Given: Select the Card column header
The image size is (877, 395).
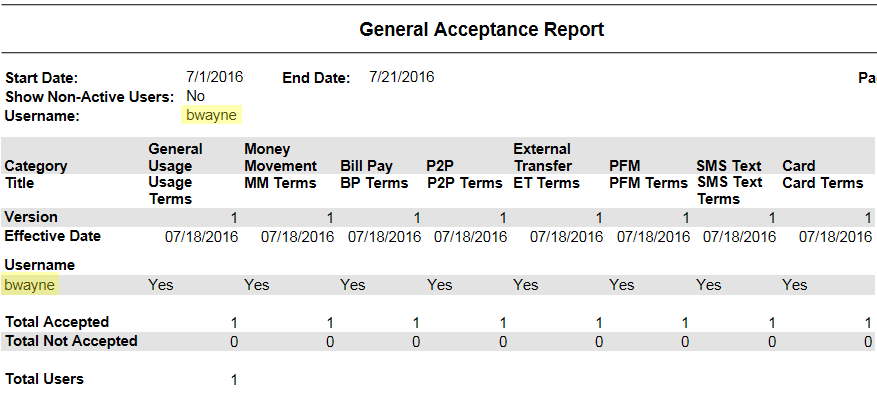Looking at the screenshot, I should (799, 166).
